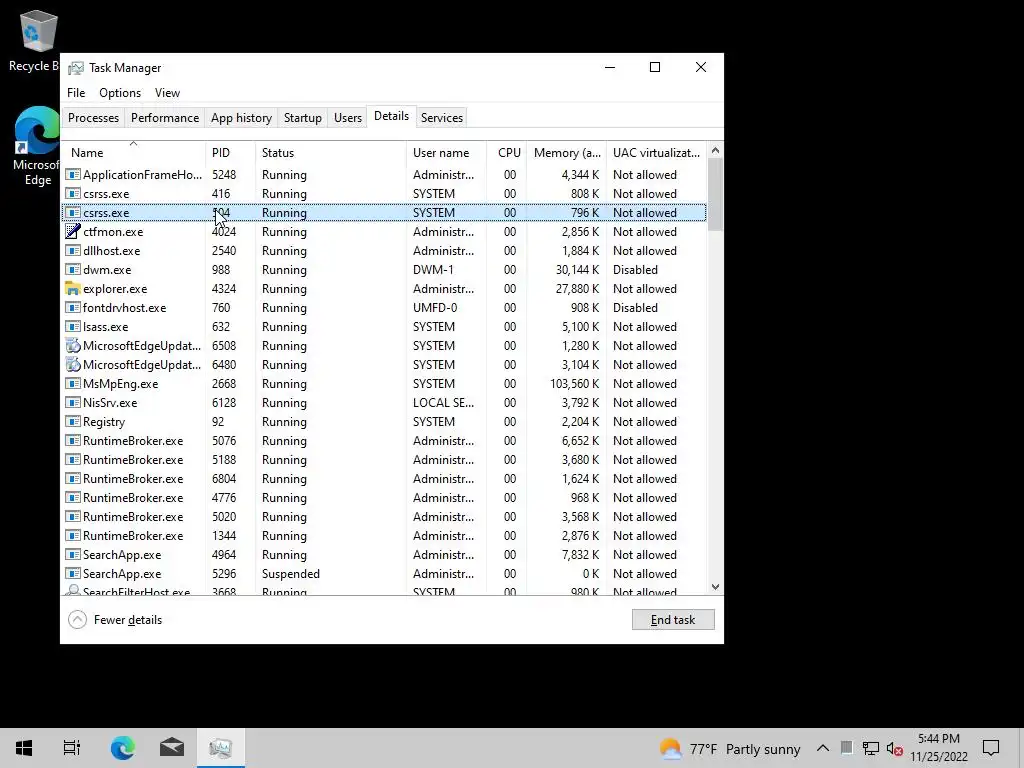Image resolution: width=1024 pixels, height=768 pixels.
Task: Click the muted volume tray icon
Action: tap(895, 748)
